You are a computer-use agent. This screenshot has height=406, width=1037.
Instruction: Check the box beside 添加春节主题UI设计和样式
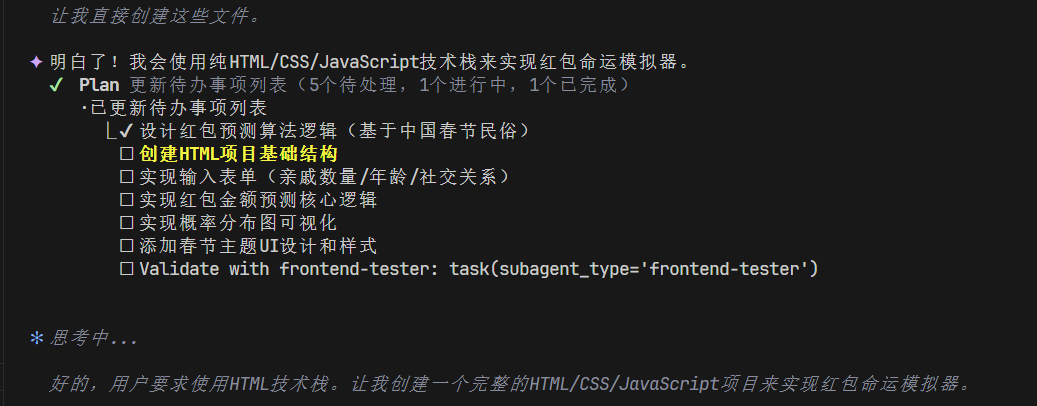click(x=126, y=245)
